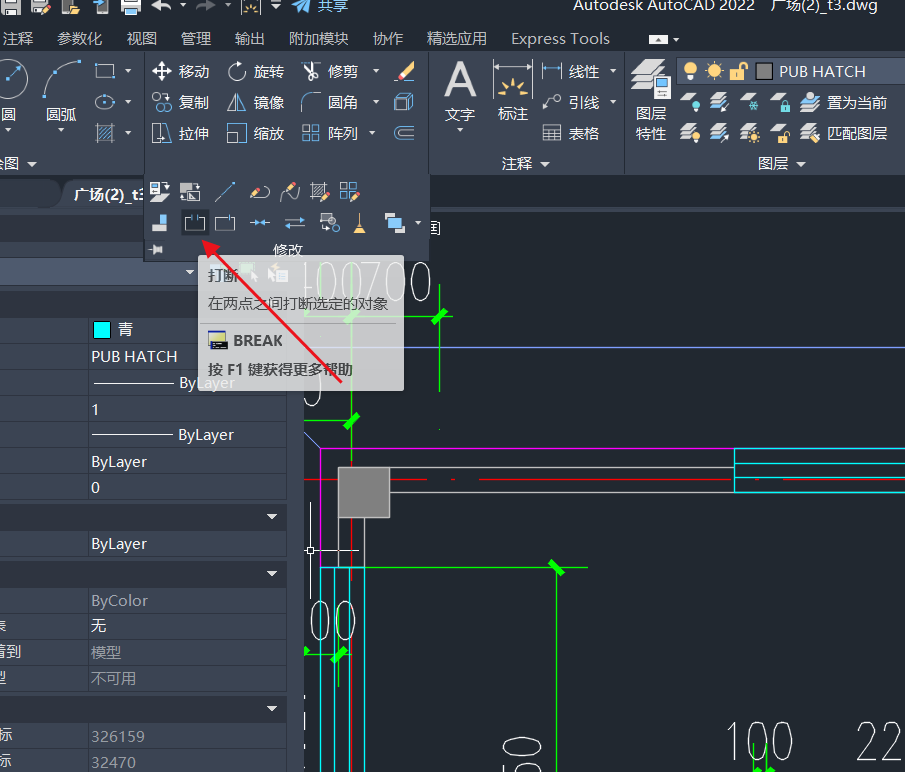Screen dimensions: 905x772
Task: Click the Align icon in Modify panel
Action: pyautogui.click(x=160, y=223)
